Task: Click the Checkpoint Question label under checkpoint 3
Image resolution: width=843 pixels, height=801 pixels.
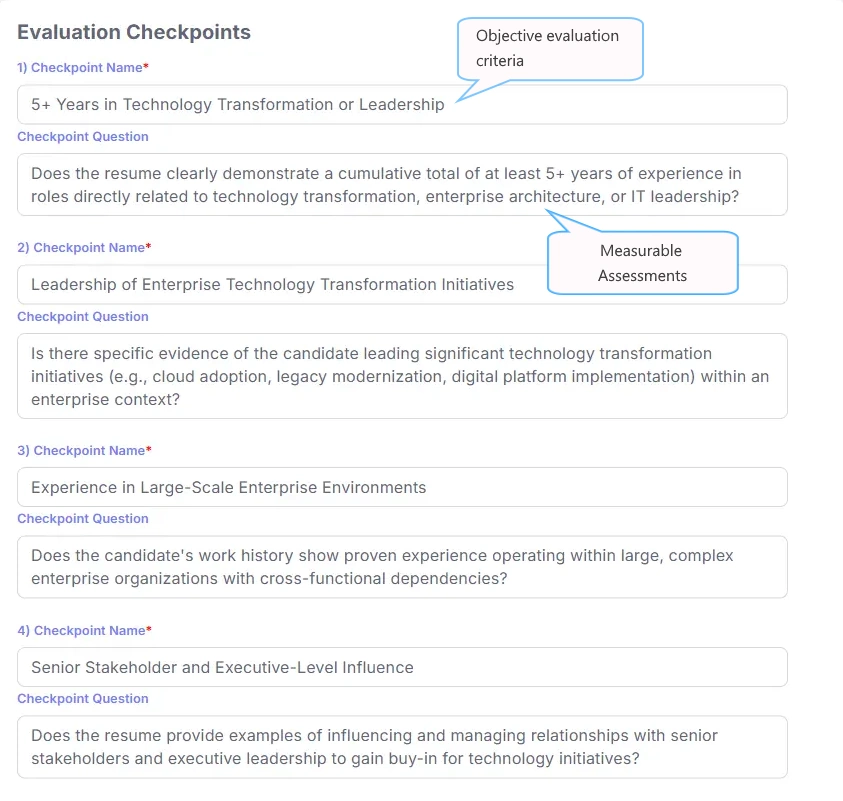Action: [x=82, y=518]
